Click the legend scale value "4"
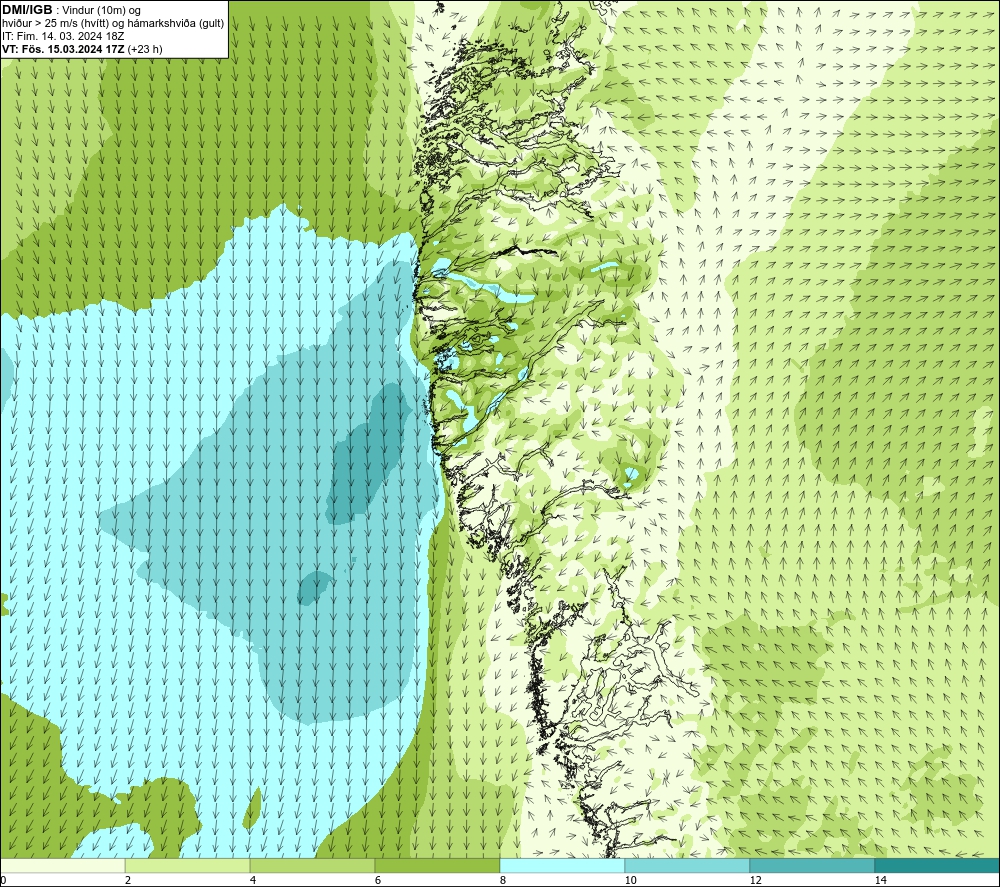1000x887 pixels. pyautogui.click(x=253, y=880)
